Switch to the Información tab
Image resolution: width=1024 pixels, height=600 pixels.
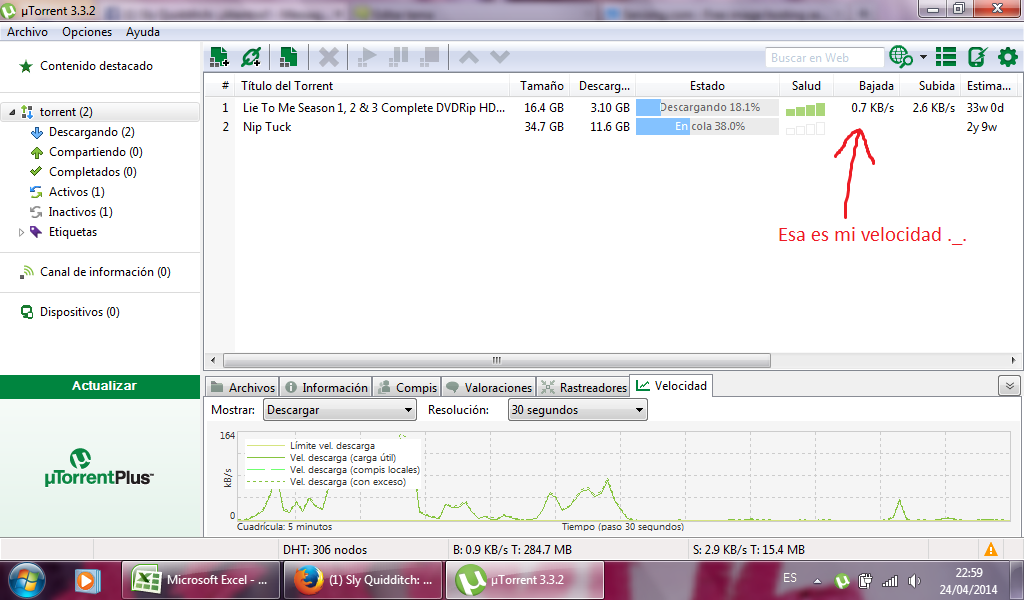click(x=327, y=388)
